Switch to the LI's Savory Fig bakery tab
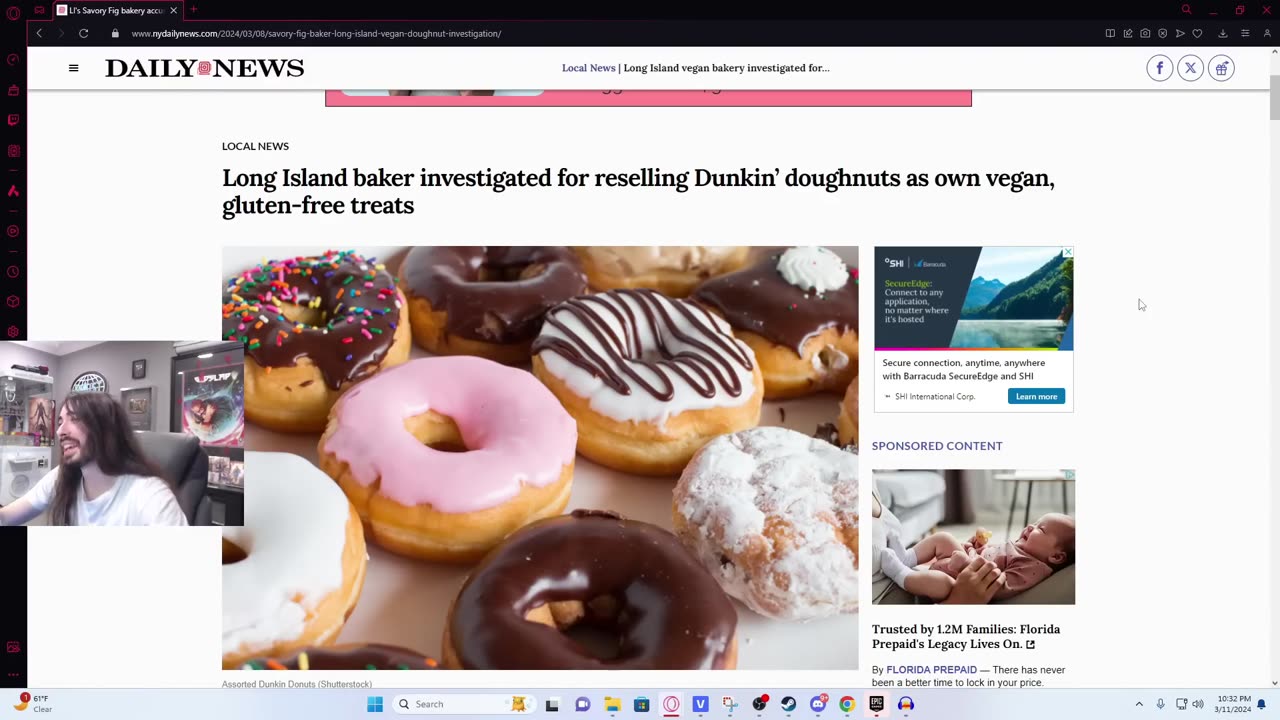 point(117,10)
